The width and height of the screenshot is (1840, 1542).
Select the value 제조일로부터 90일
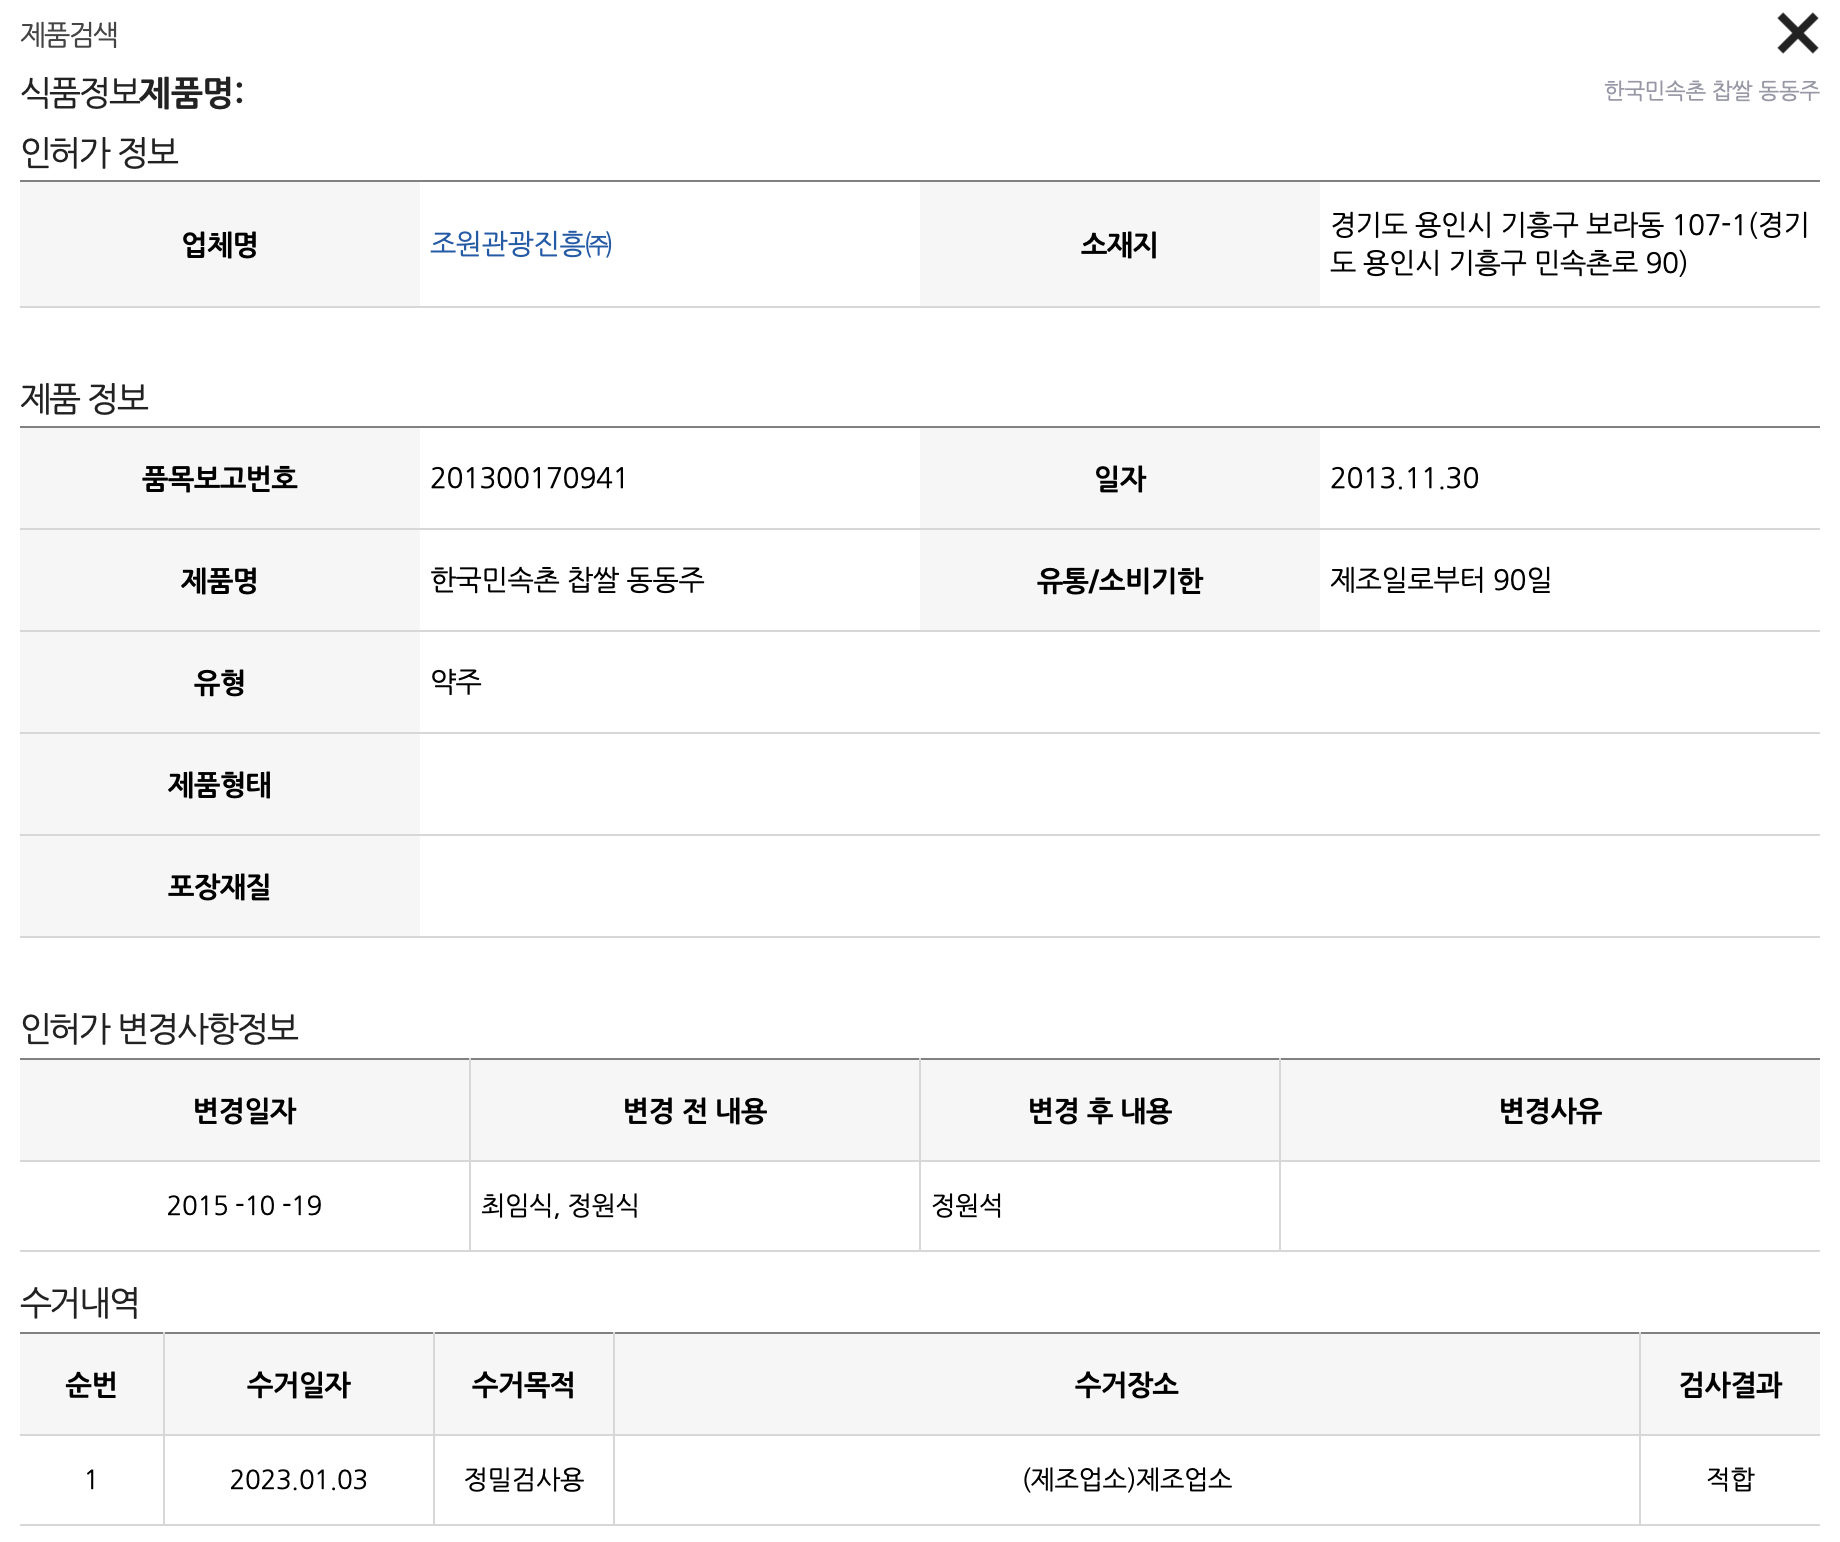pyautogui.click(x=1441, y=579)
